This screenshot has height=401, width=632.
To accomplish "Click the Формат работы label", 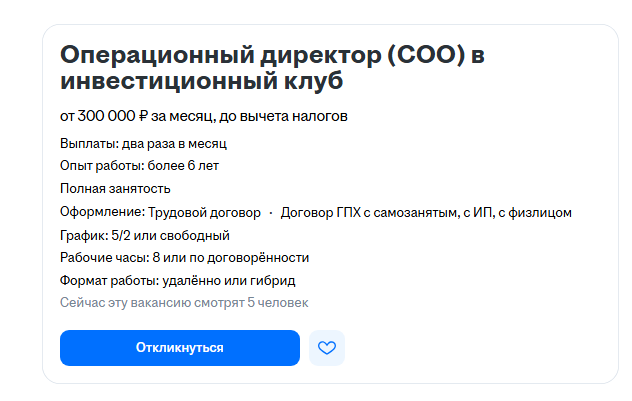I will [105, 281].
